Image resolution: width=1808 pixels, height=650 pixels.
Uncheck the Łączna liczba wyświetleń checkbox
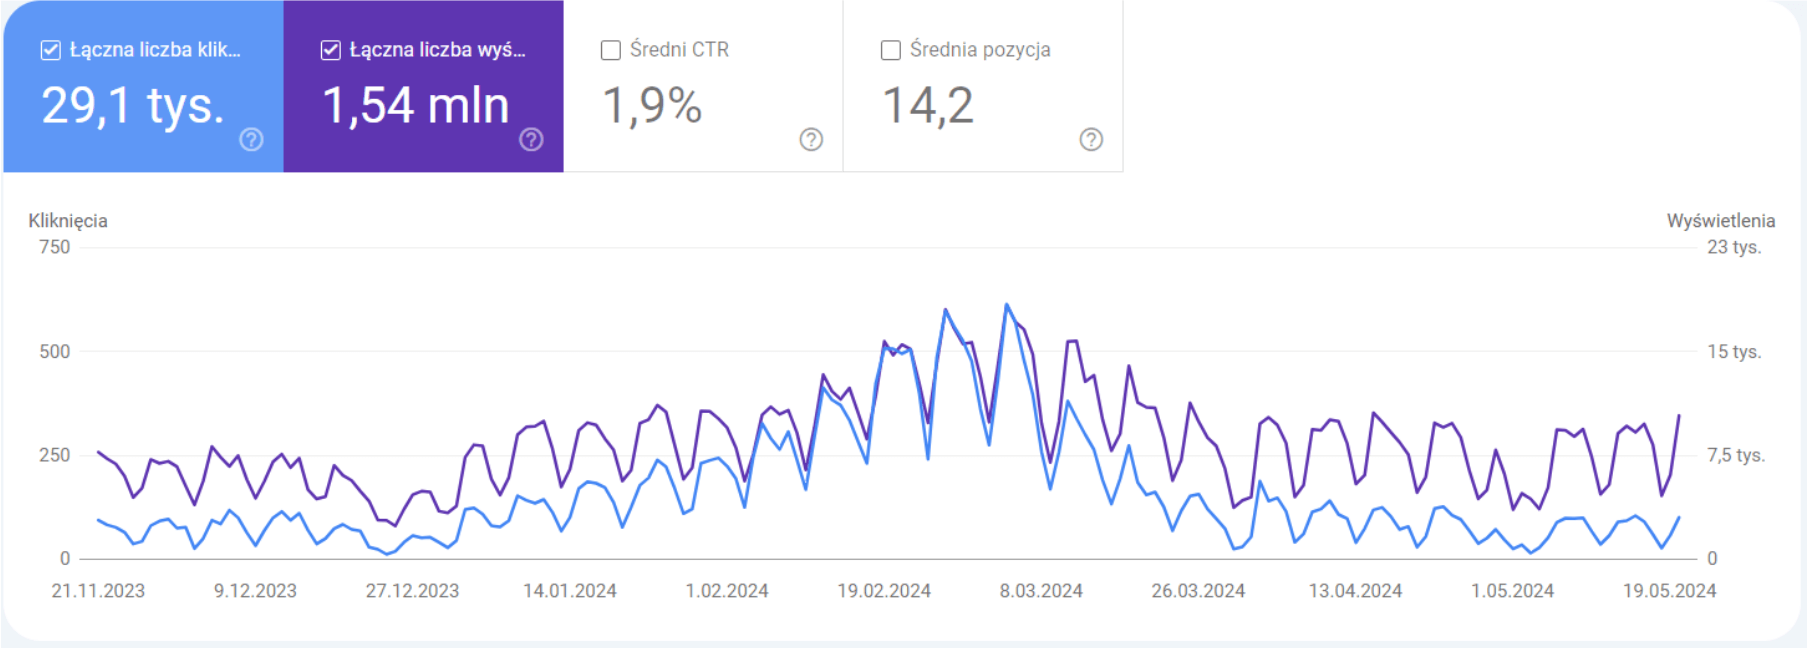point(331,50)
